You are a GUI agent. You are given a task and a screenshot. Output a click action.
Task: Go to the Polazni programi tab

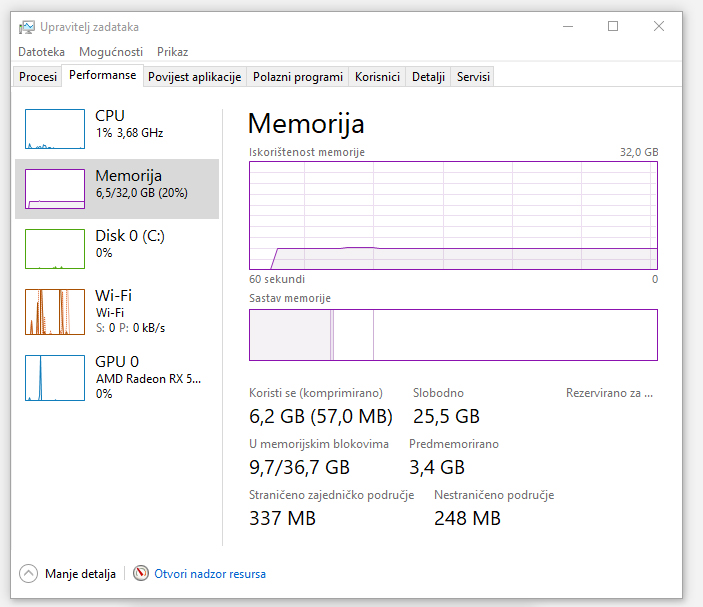tap(298, 77)
